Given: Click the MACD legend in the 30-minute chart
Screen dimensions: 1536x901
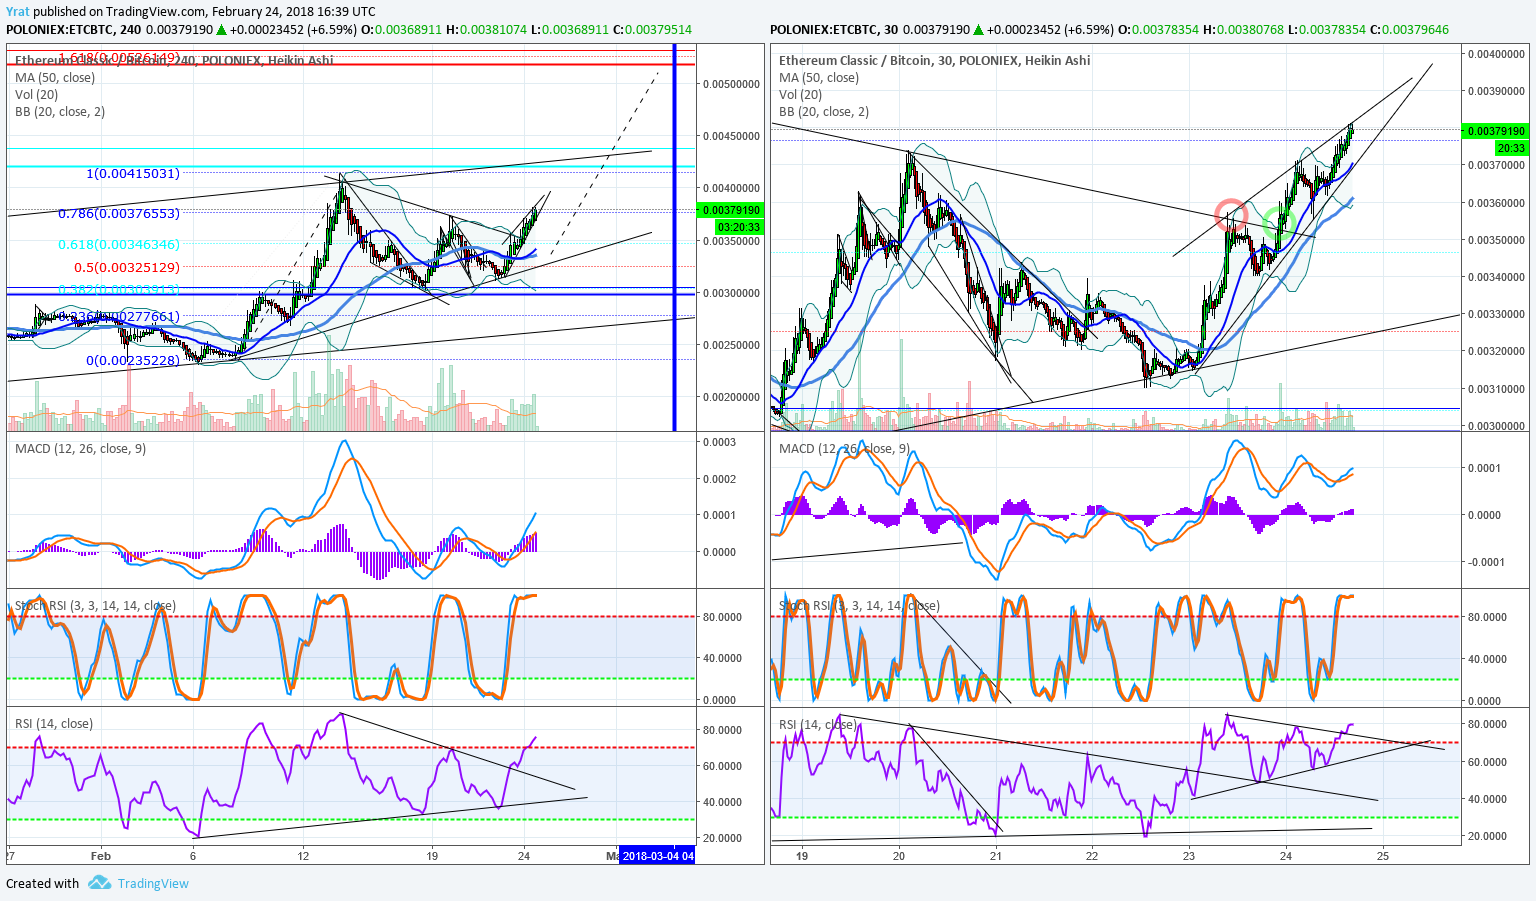Looking at the screenshot, I should coord(844,449).
